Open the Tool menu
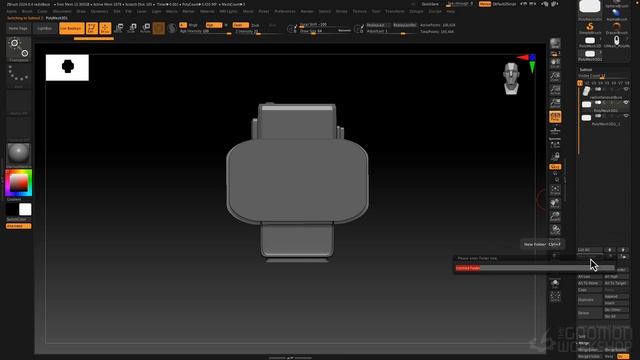The image size is (640, 360). coord(376,11)
